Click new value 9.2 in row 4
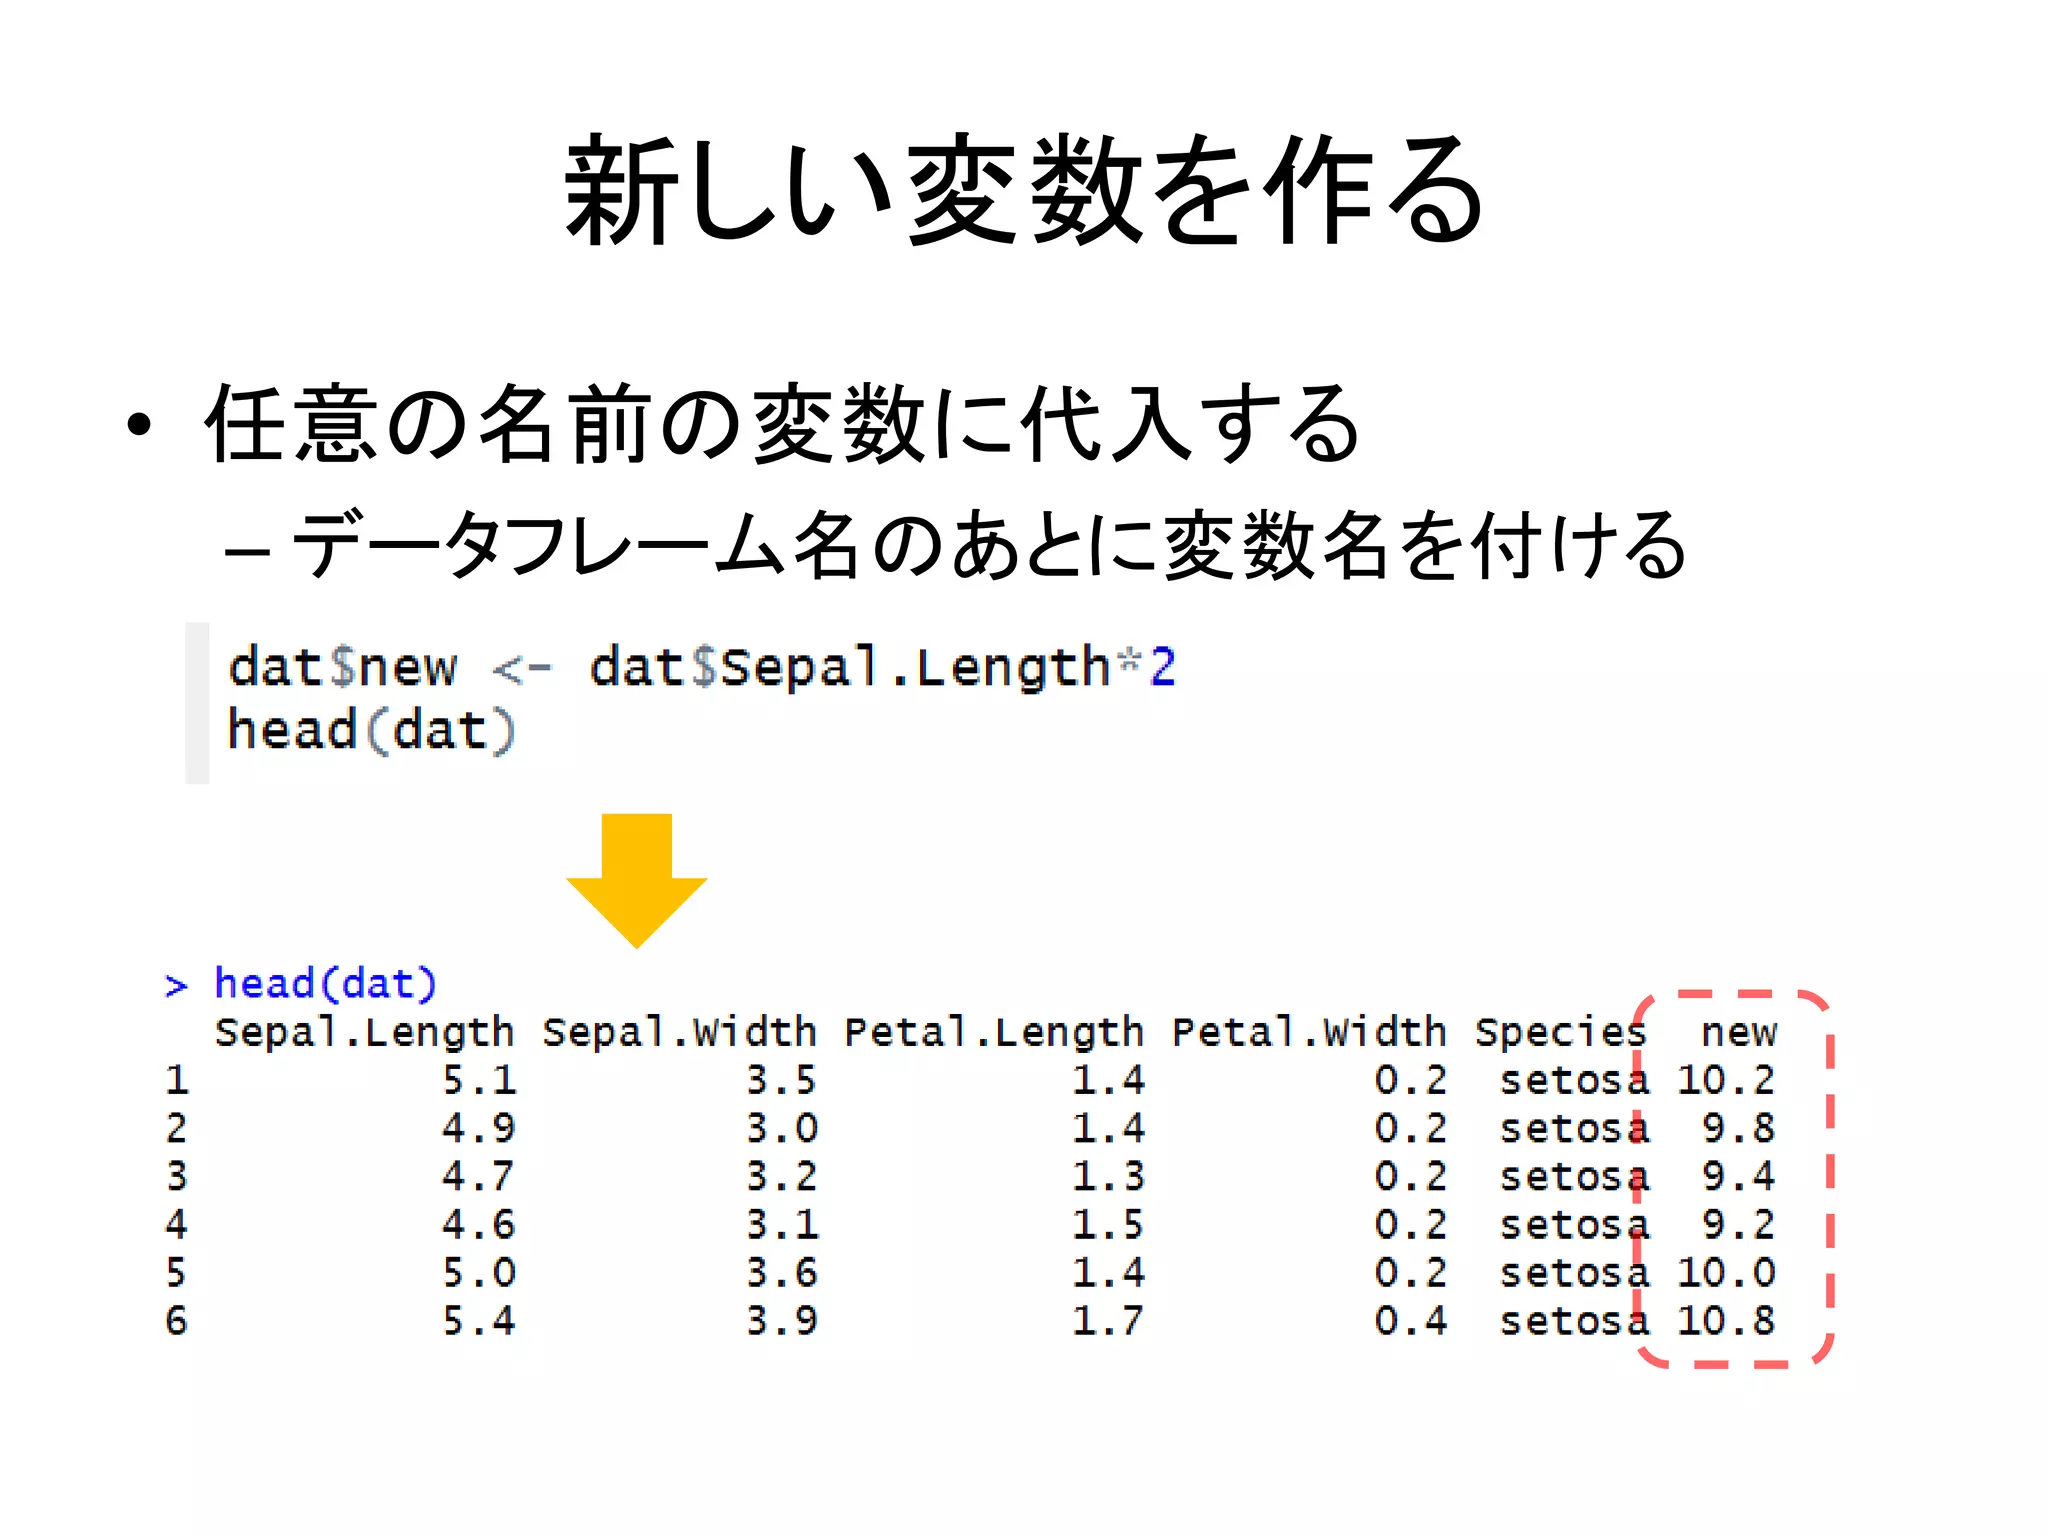The image size is (2048, 1536). point(1739,1224)
